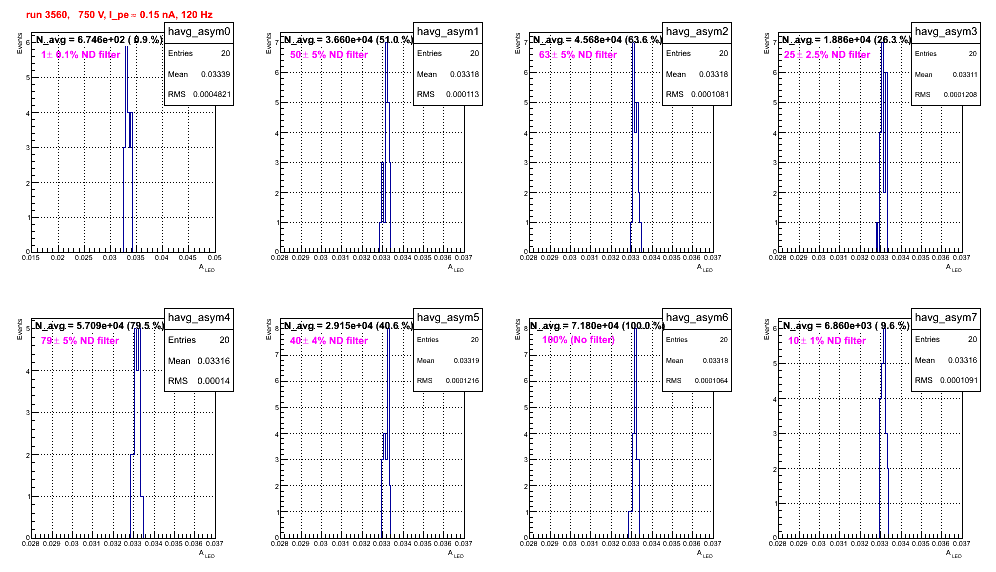
Task: Click the N_avg = 4.568e+04 label
Action: [x=597, y=39]
